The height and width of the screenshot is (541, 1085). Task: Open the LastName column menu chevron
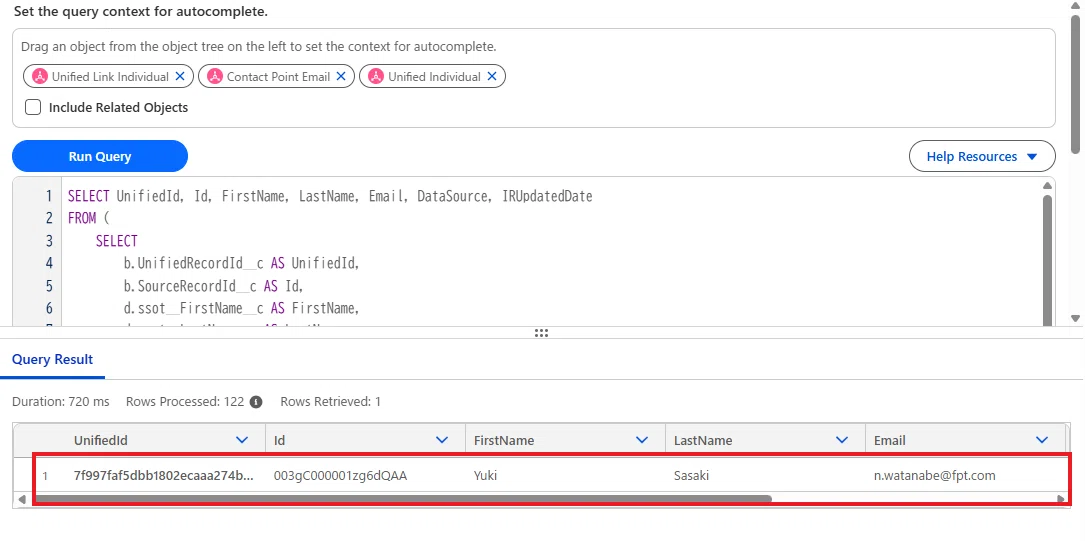tap(842, 440)
